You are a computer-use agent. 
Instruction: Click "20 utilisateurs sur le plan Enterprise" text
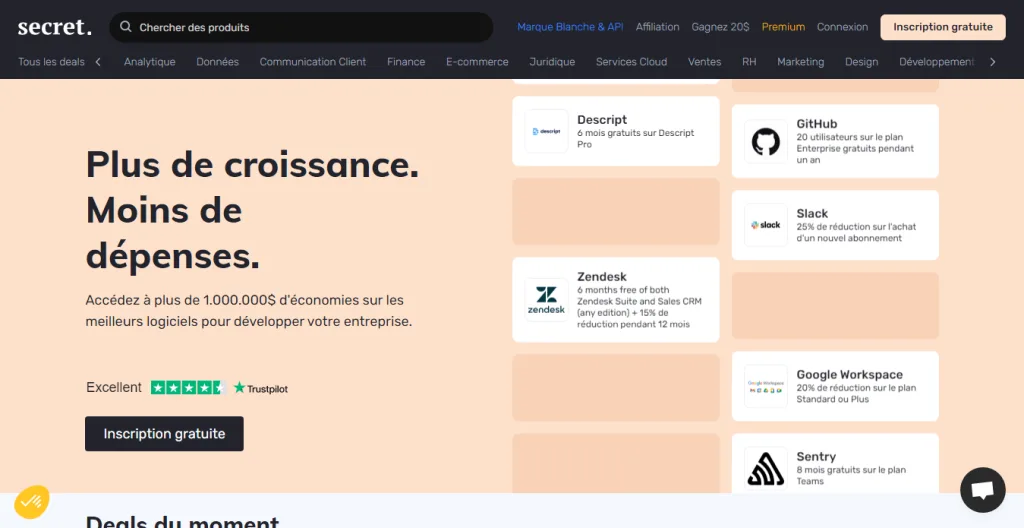click(x=855, y=148)
